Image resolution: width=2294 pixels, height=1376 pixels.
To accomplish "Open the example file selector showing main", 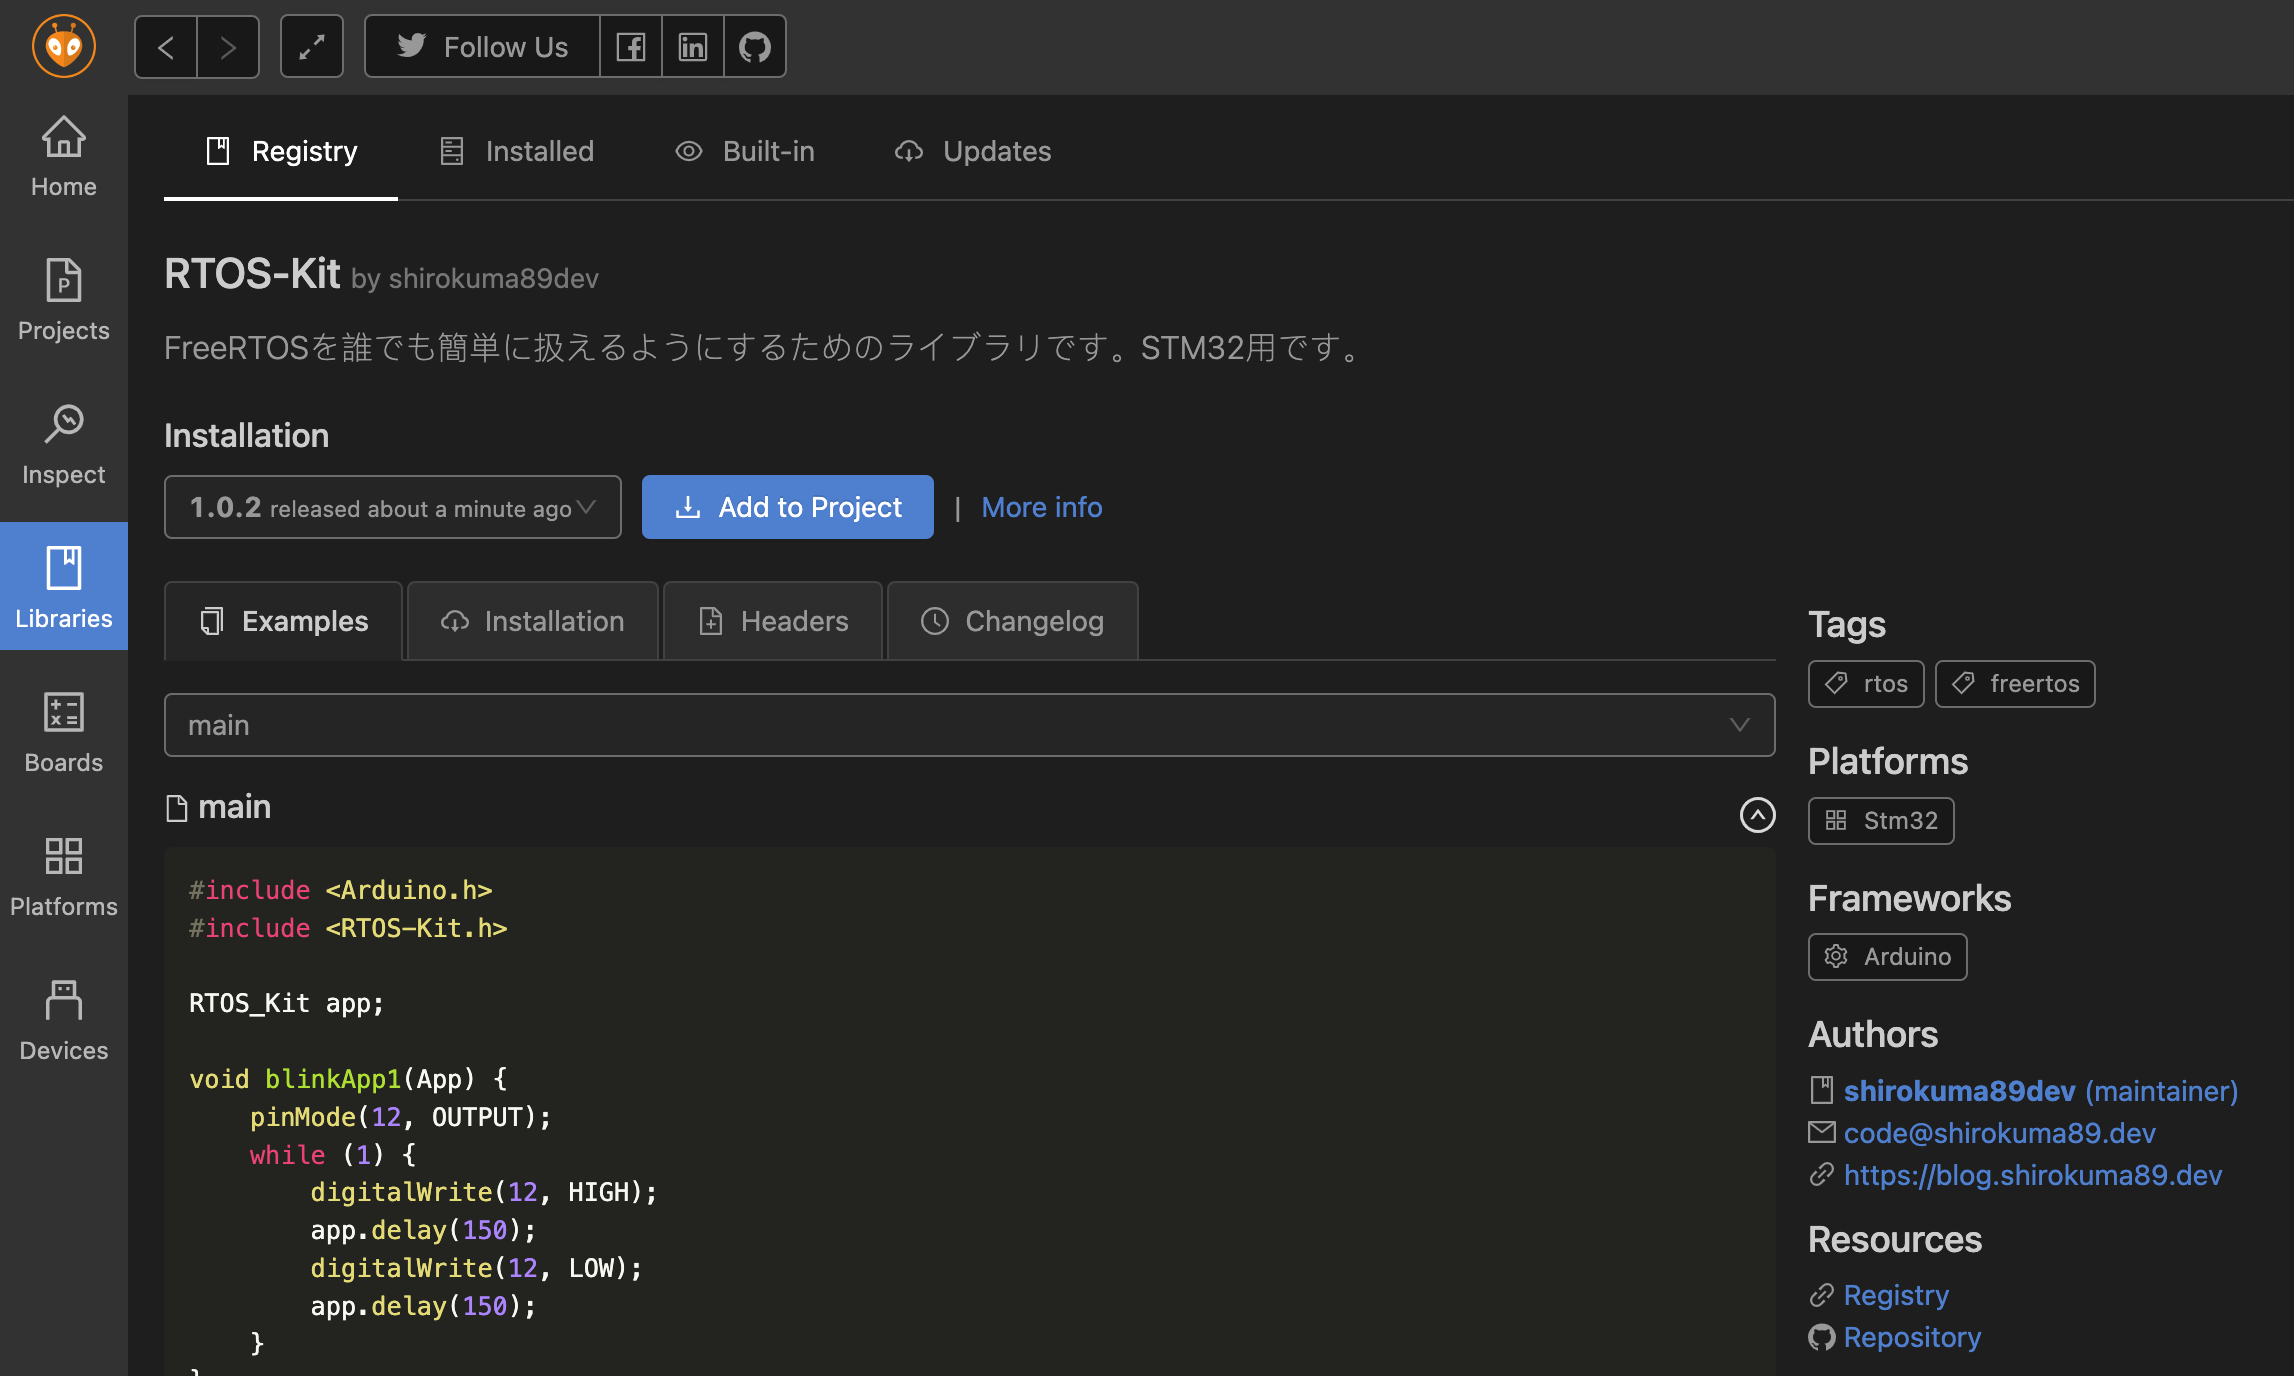I will (x=965, y=724).
